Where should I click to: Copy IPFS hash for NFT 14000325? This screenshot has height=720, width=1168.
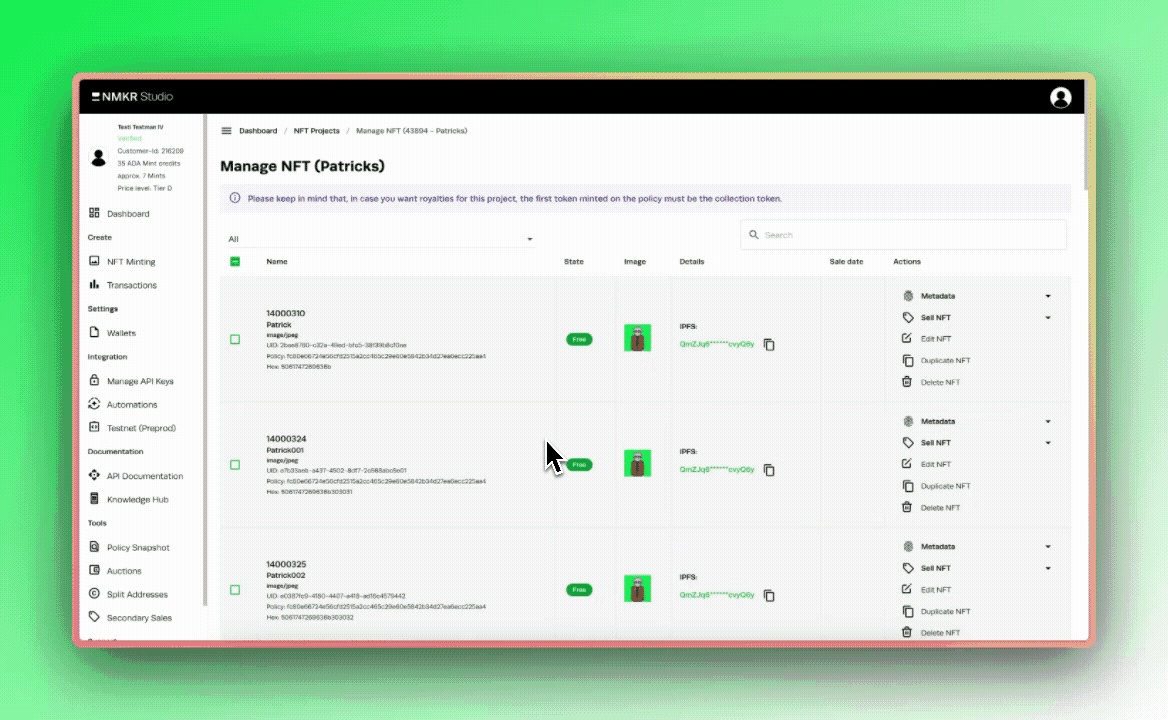769,596
